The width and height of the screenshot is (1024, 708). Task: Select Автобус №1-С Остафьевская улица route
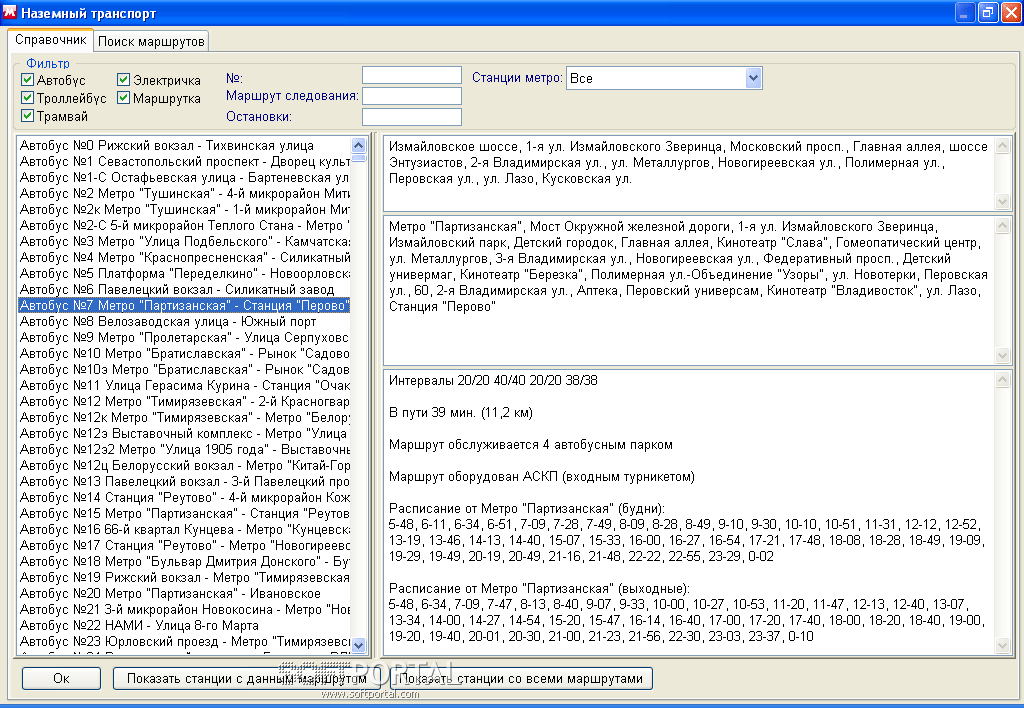184,178
